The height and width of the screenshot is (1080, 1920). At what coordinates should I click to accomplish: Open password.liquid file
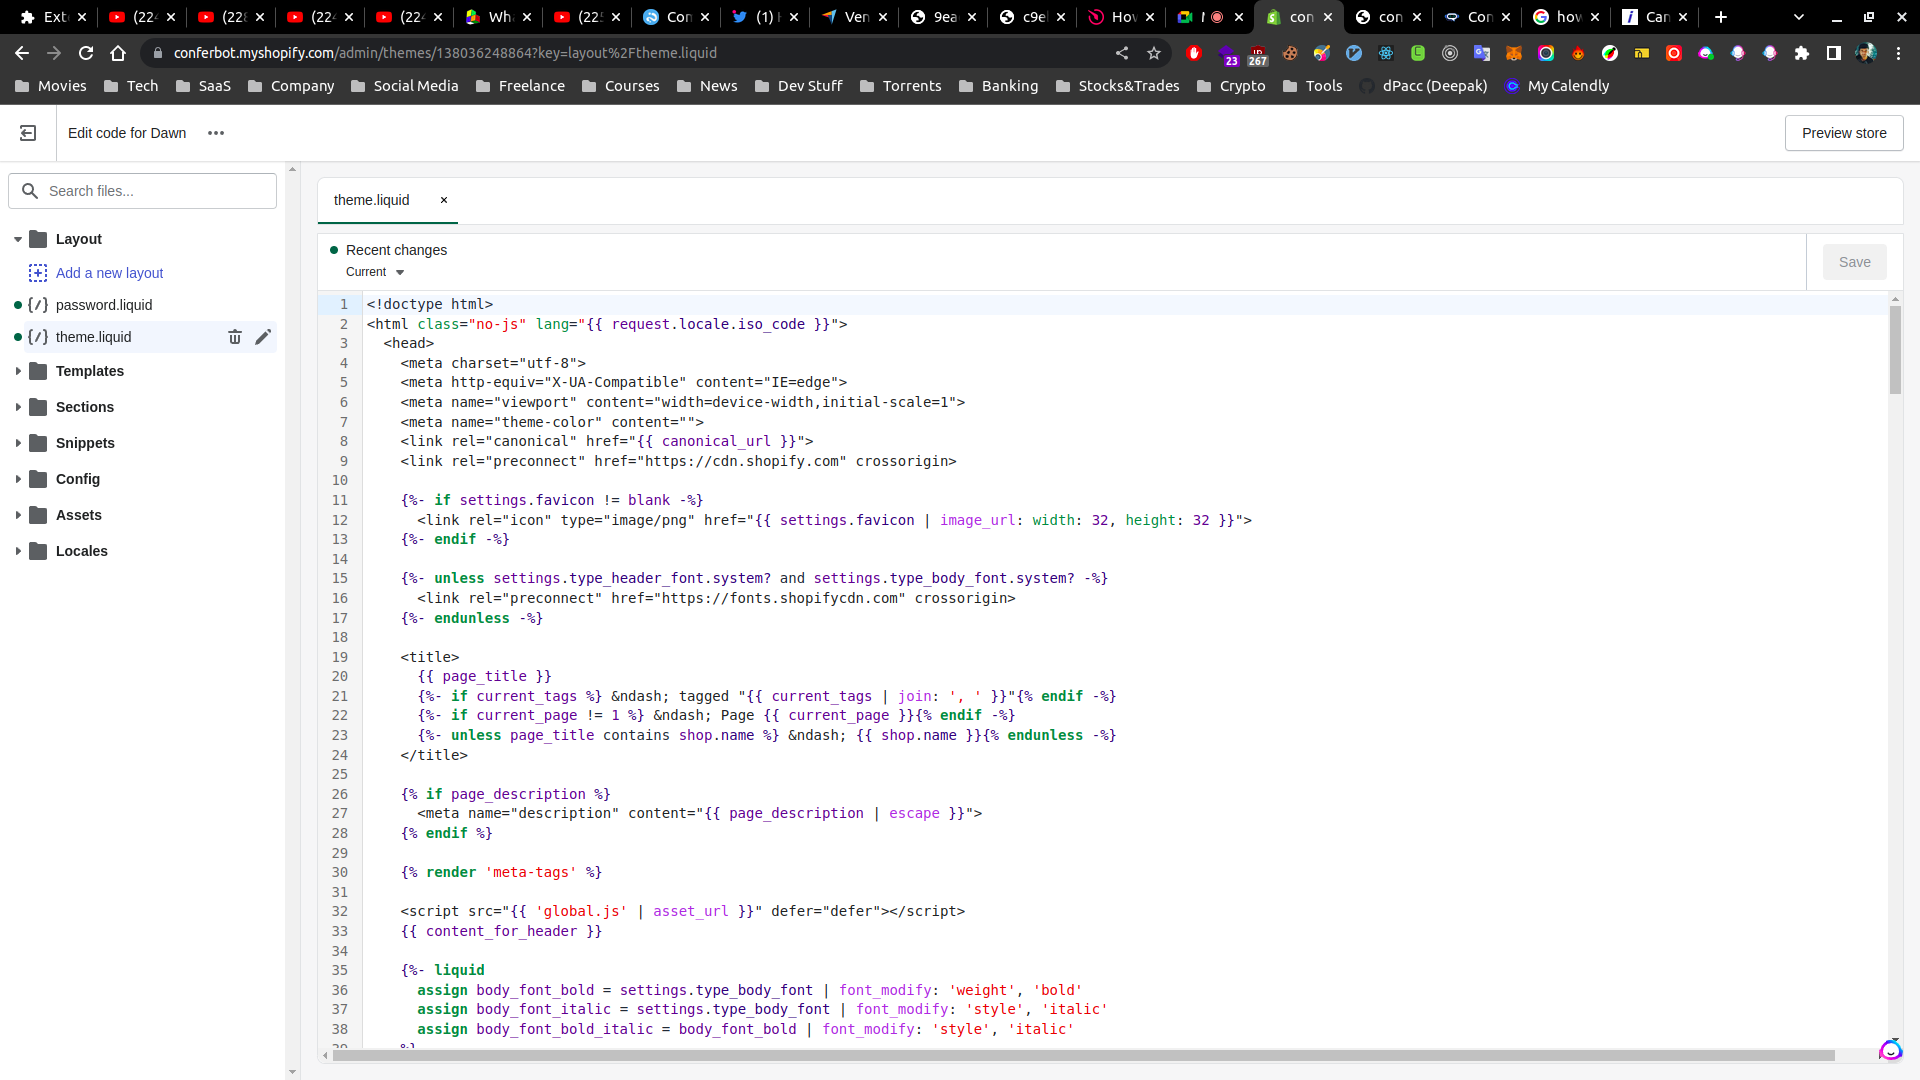tap(104, 305)
